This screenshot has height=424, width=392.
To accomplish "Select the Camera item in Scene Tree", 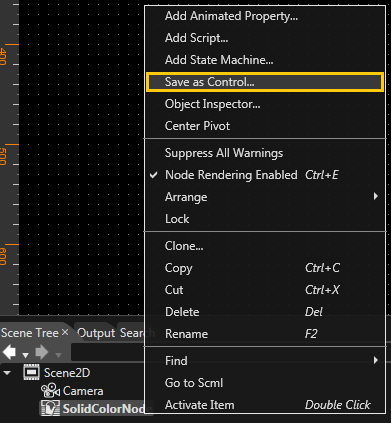I will (83, 391).
